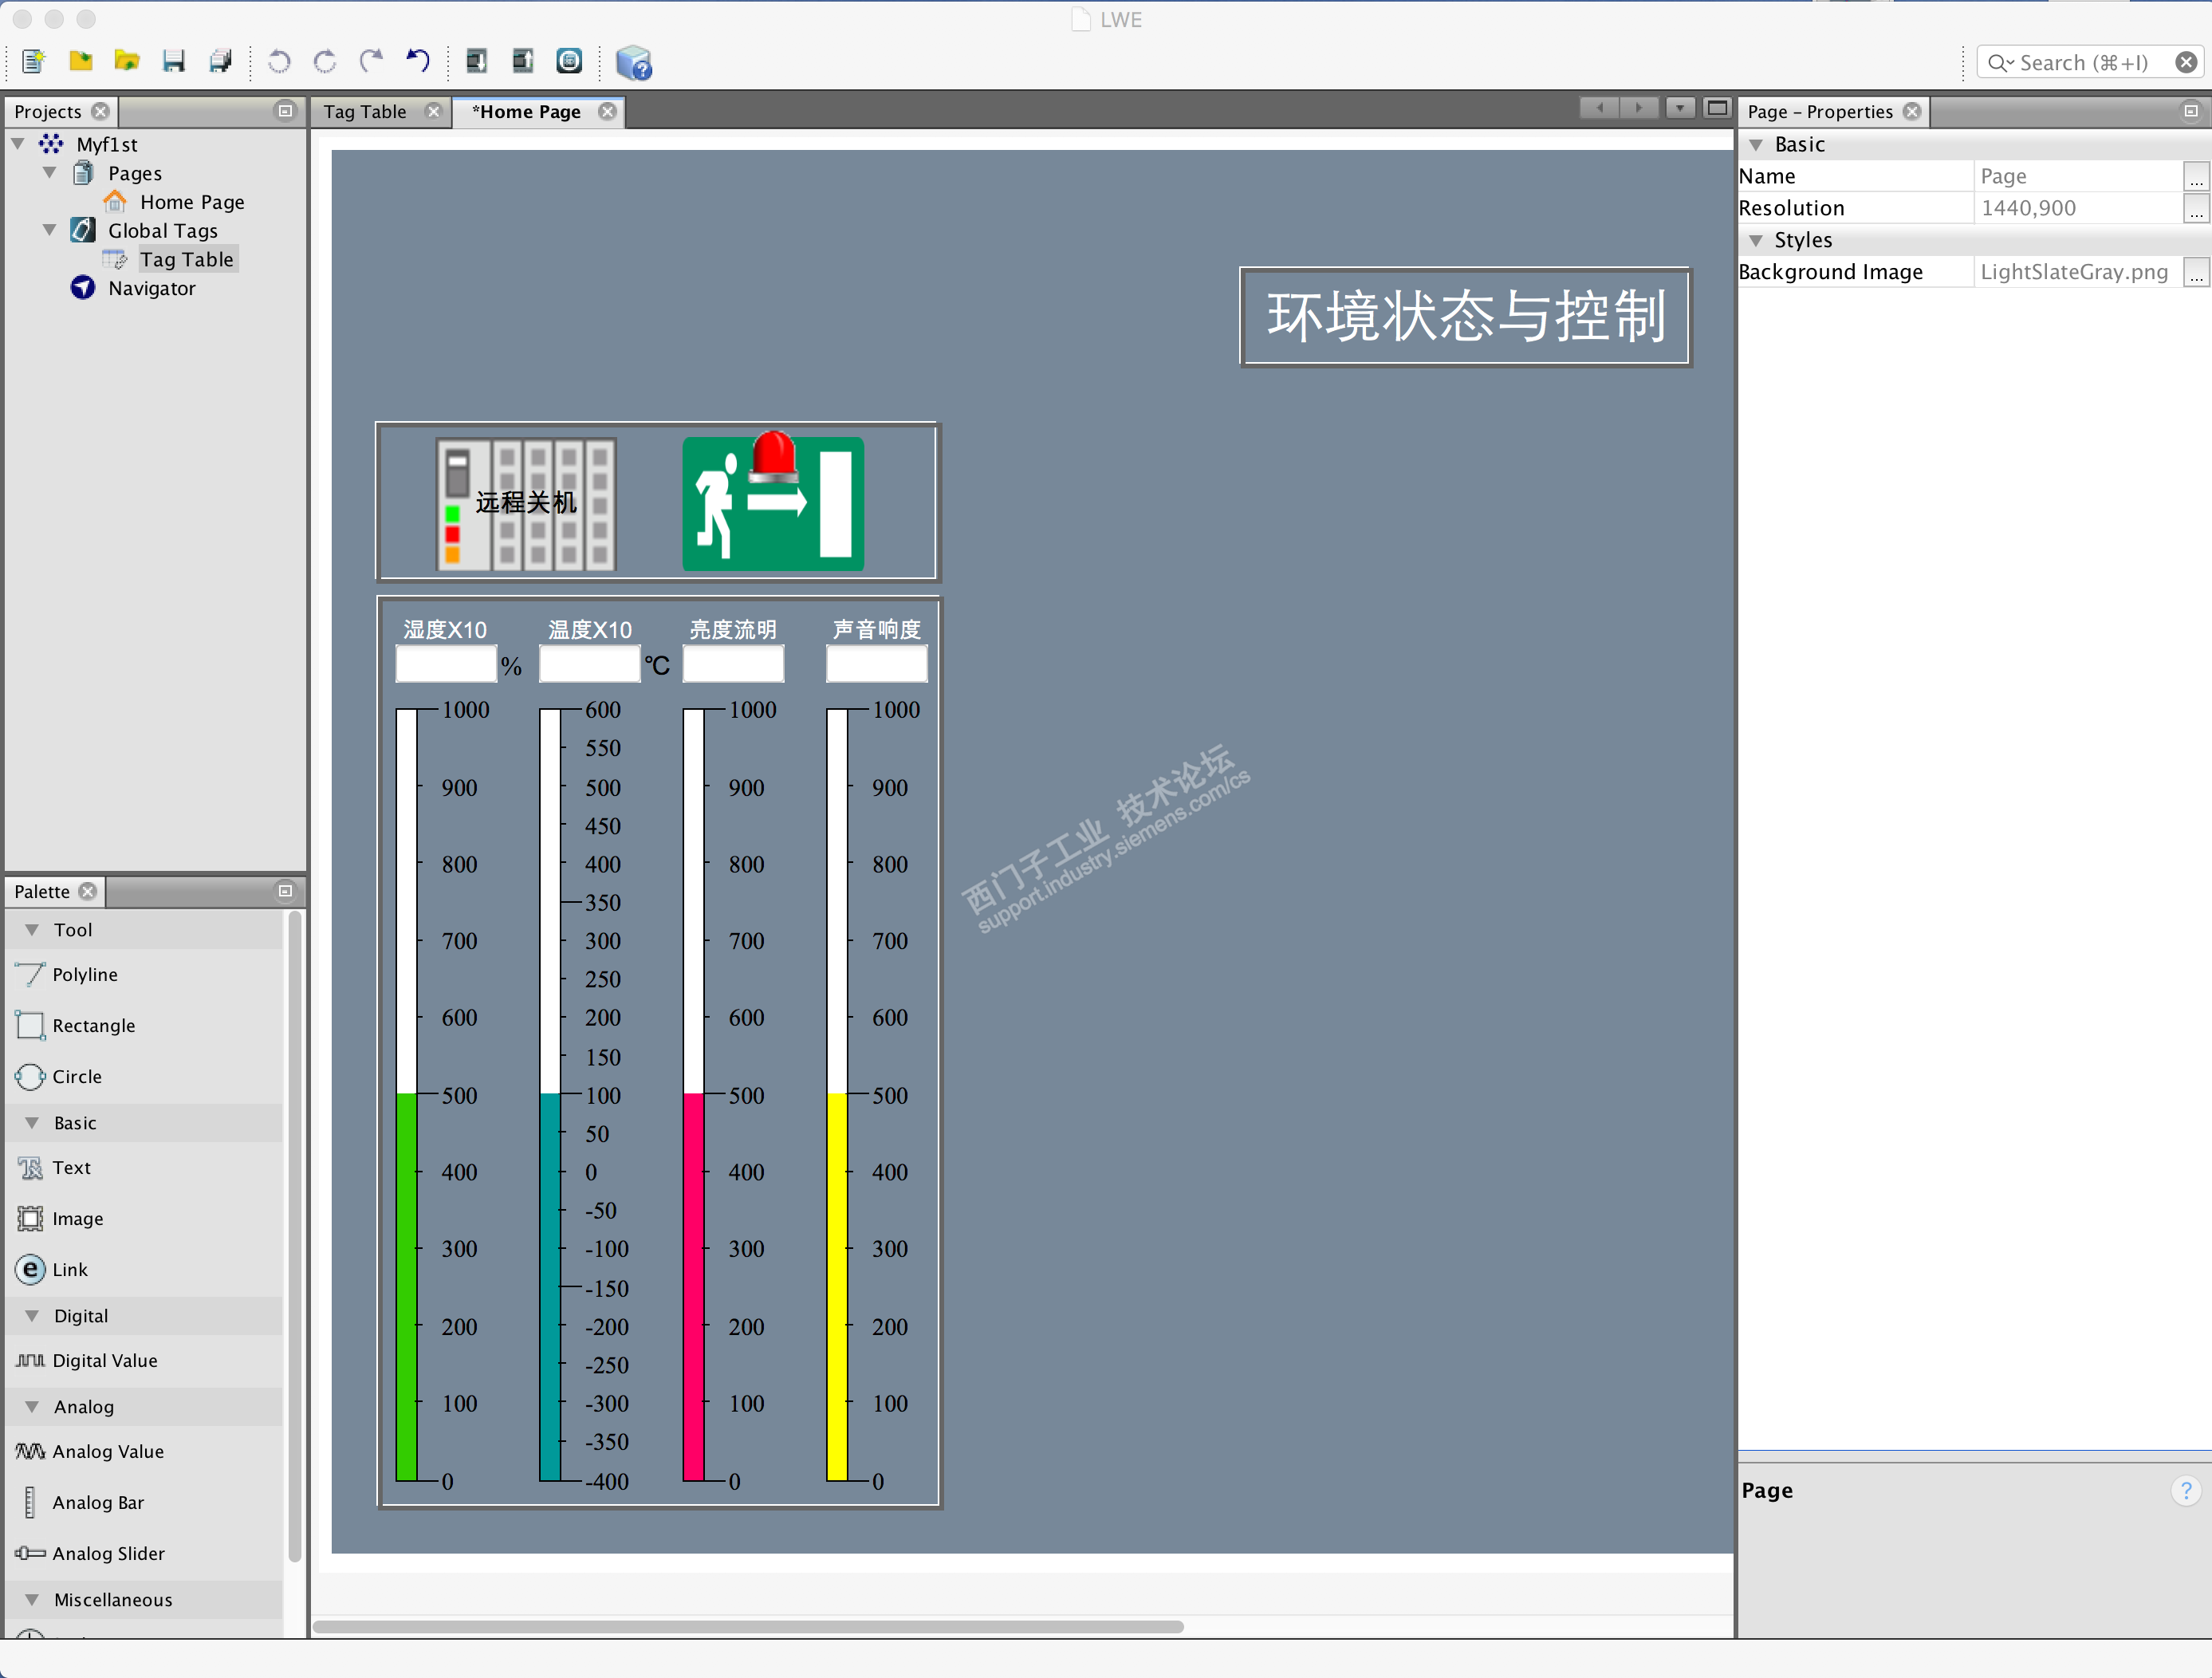
Task: Collapse the Styles section in Properties
Action: click(x=1755, y=240)
